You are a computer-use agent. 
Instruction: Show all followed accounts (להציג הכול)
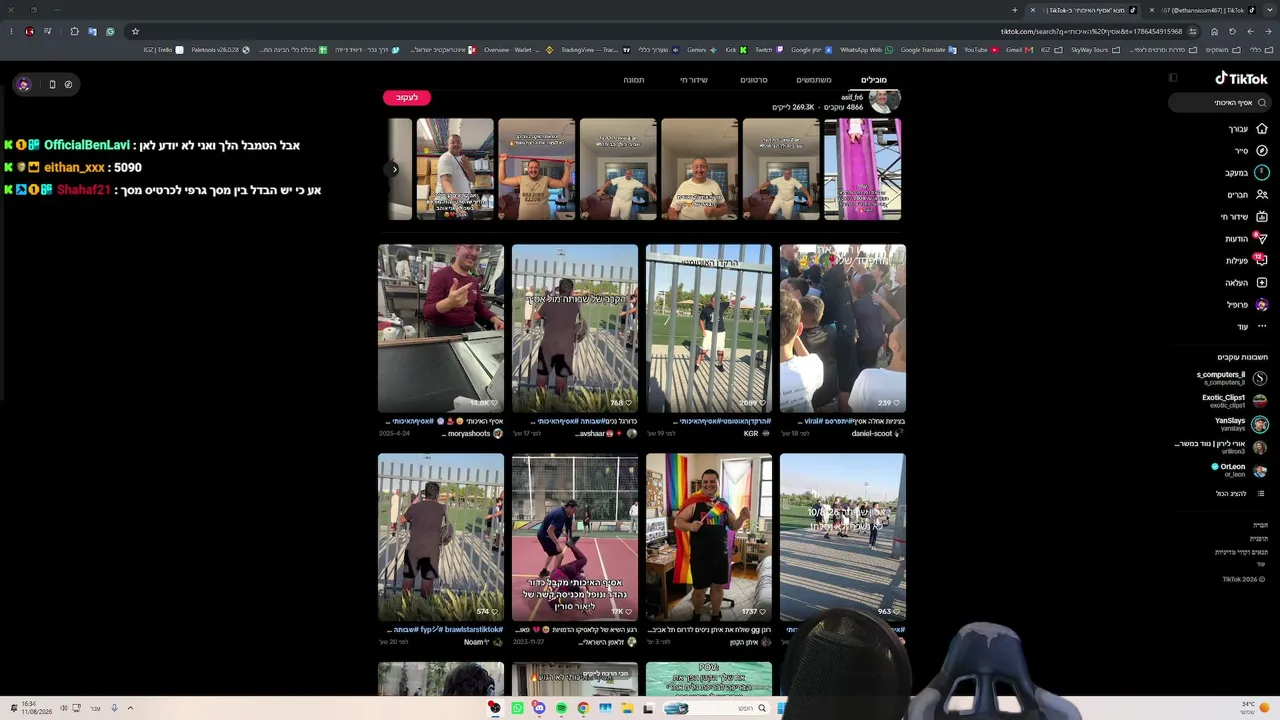point(1238,493)
